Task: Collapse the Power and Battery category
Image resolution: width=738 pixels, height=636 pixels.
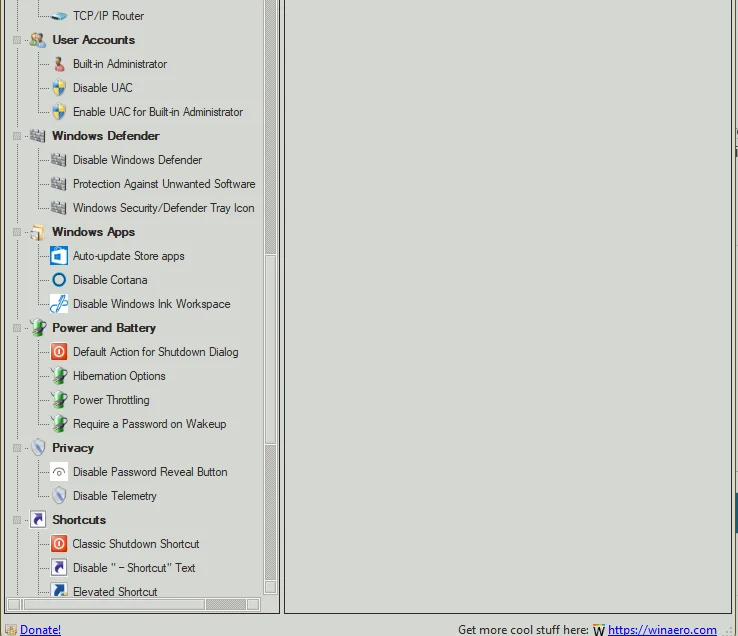Action: pyautogui.click(x=17, y=328)
